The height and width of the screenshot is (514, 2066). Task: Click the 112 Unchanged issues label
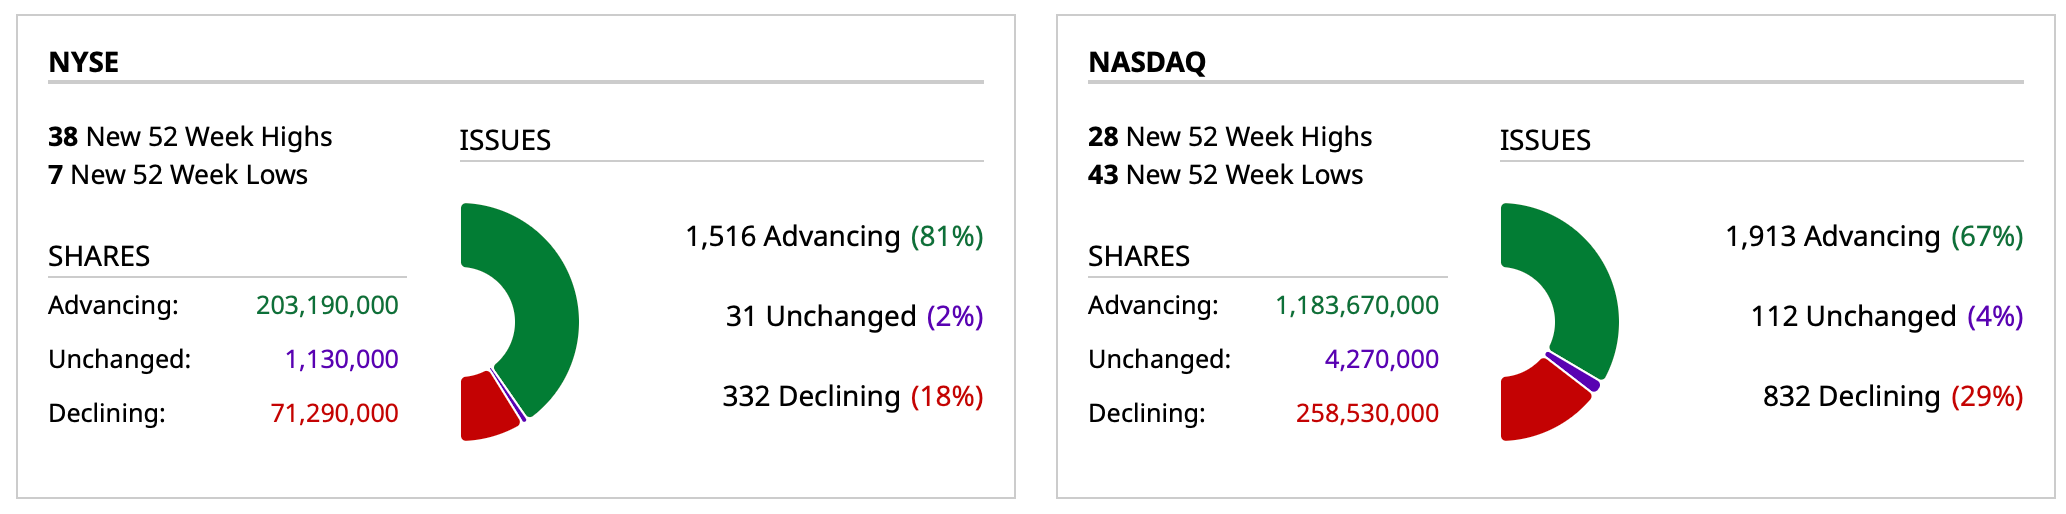coord(1887,317)
